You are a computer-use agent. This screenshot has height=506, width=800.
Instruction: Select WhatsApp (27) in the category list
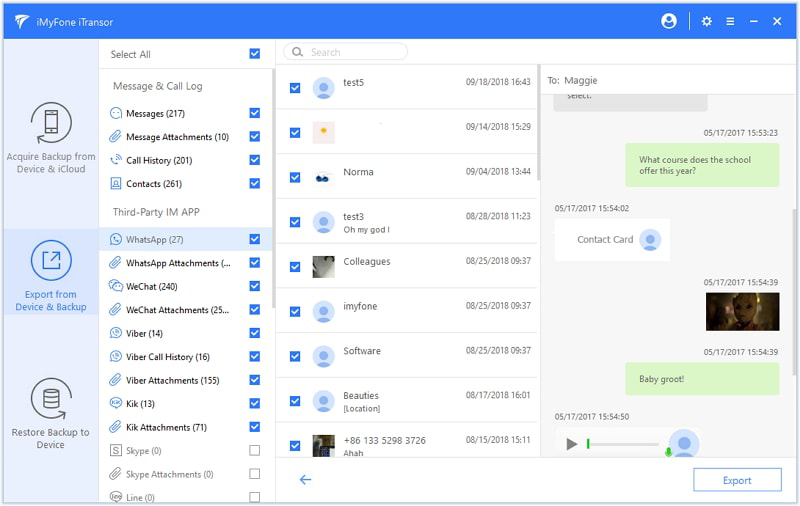pyautogui.click(x=154, y=240)
